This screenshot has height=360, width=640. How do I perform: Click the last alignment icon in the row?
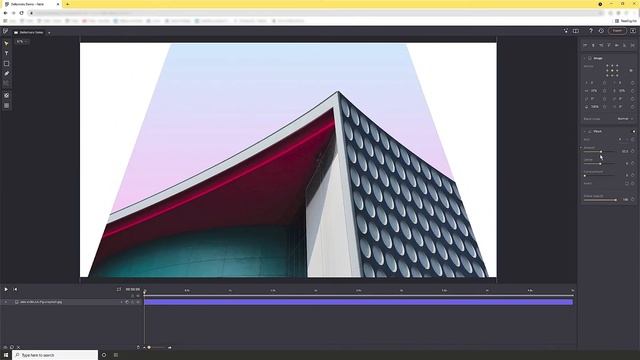632,45
